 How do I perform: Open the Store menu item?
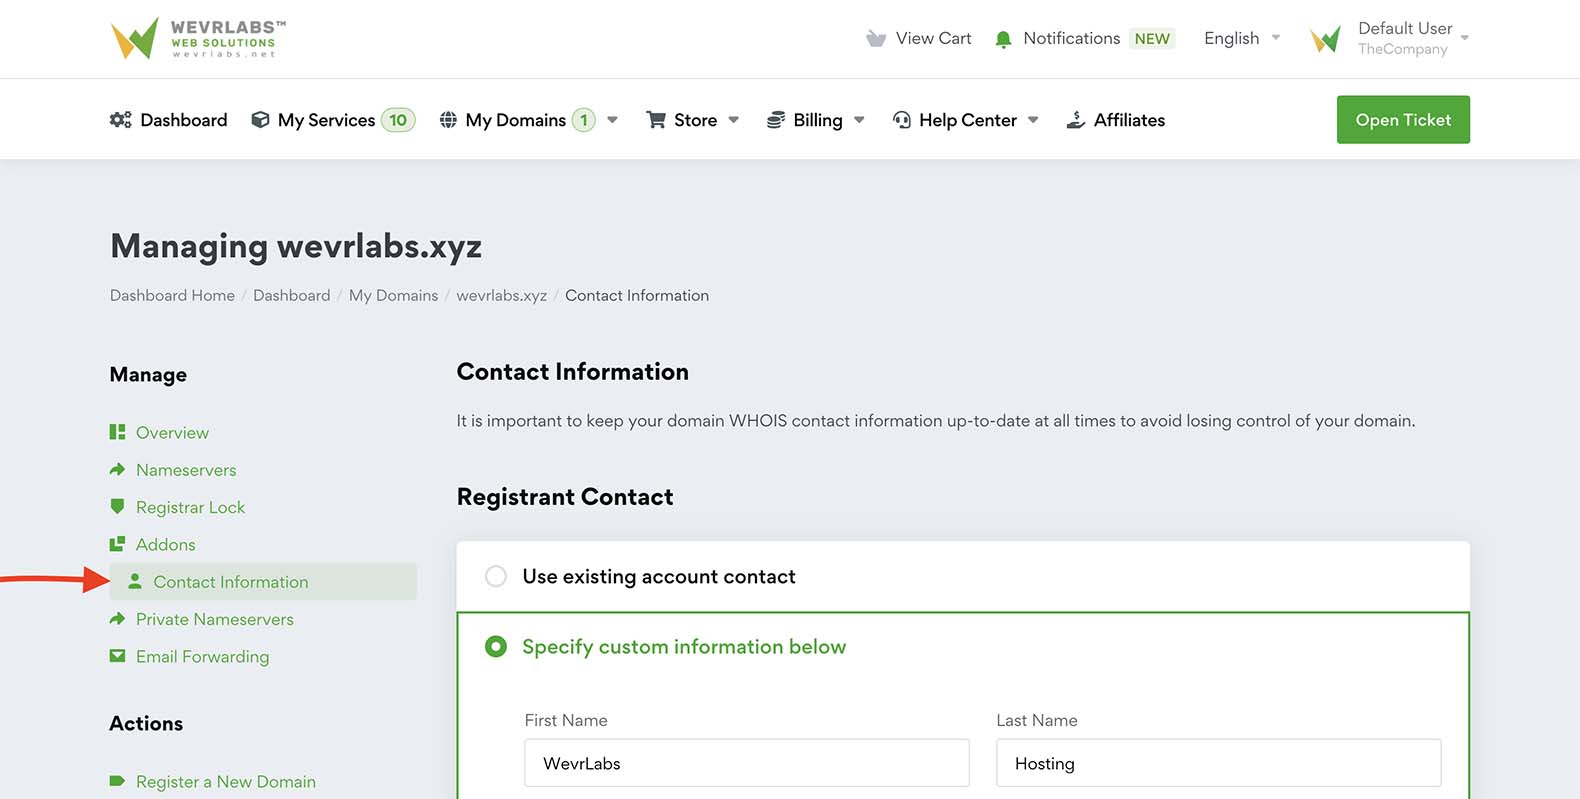(x=695, y=120)
